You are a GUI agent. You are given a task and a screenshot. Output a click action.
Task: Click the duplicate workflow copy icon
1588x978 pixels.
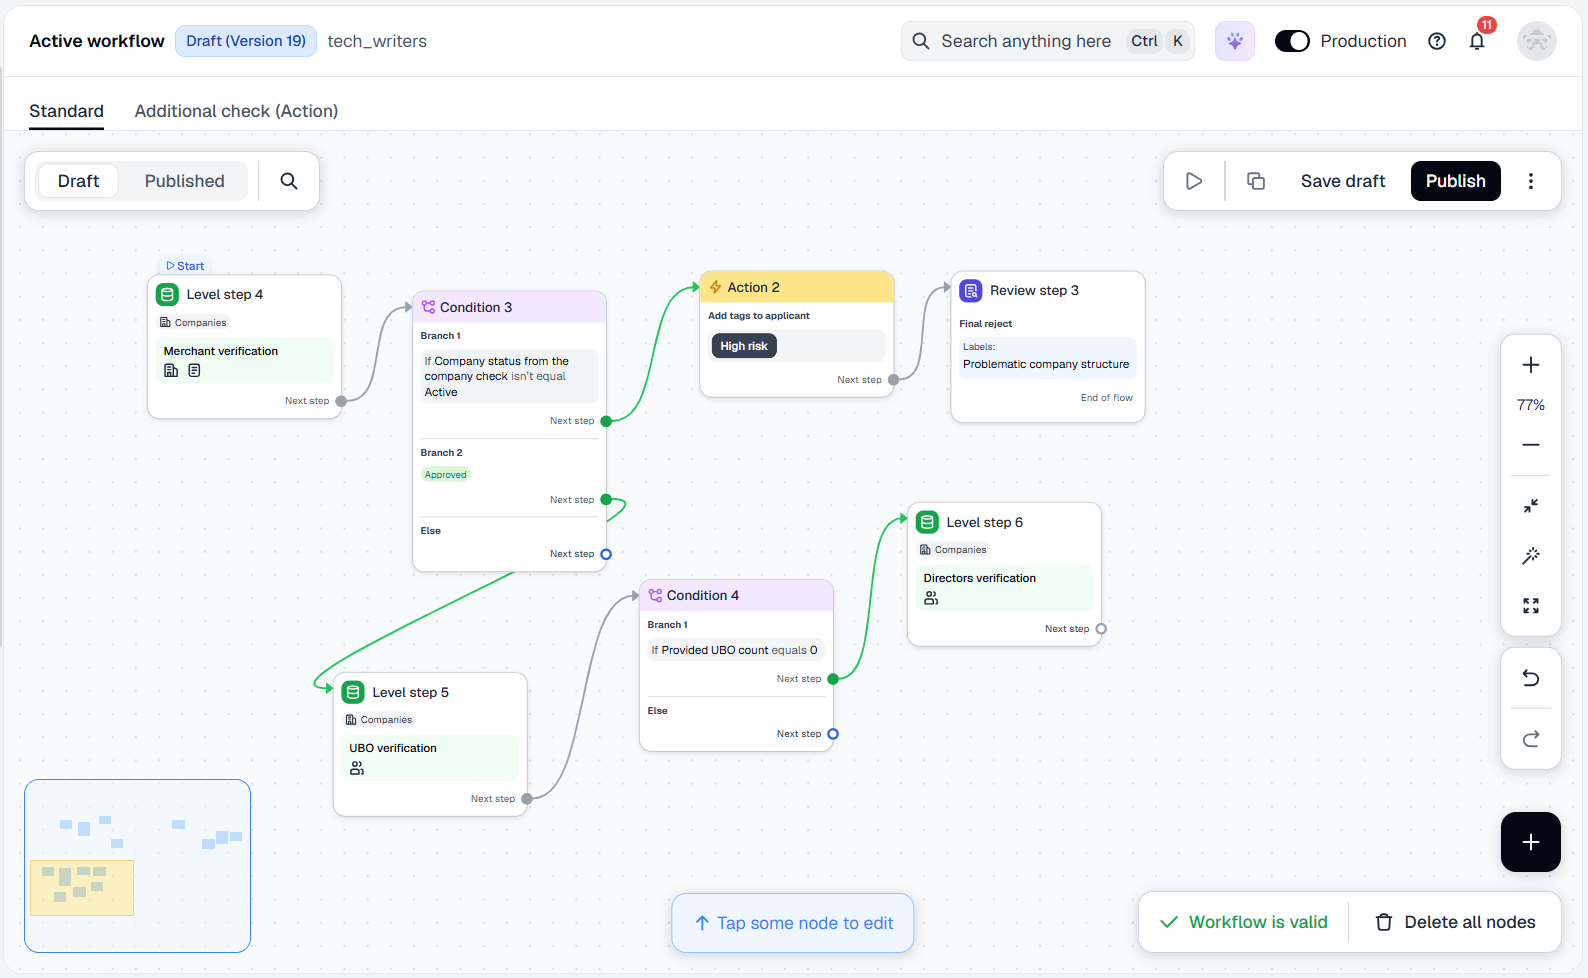tap(1256, 181)
